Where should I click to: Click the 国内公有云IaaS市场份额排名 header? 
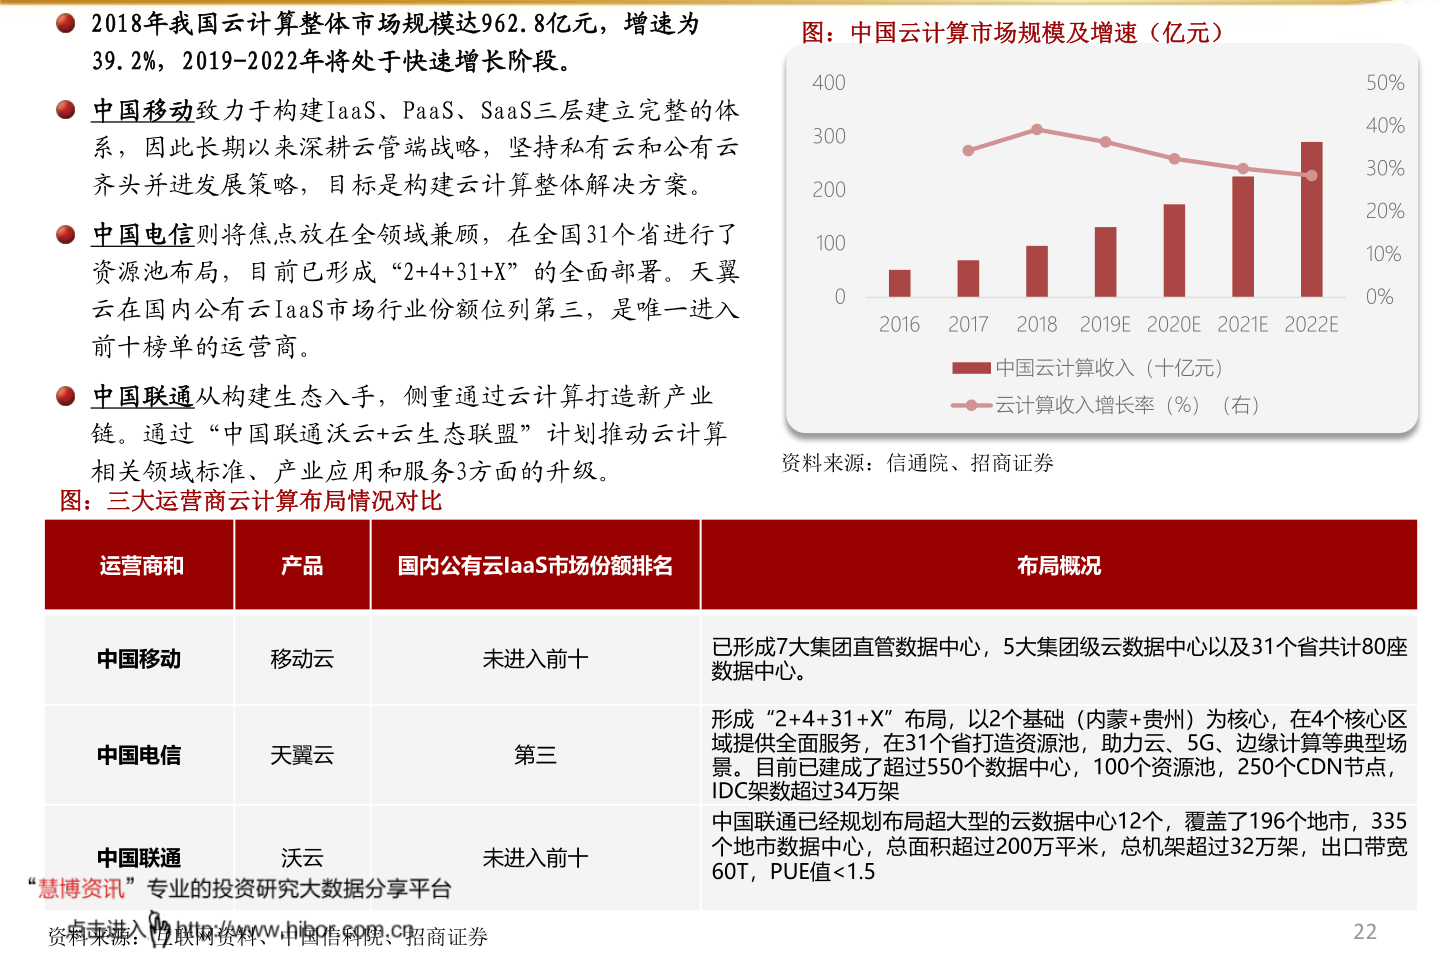535,566
